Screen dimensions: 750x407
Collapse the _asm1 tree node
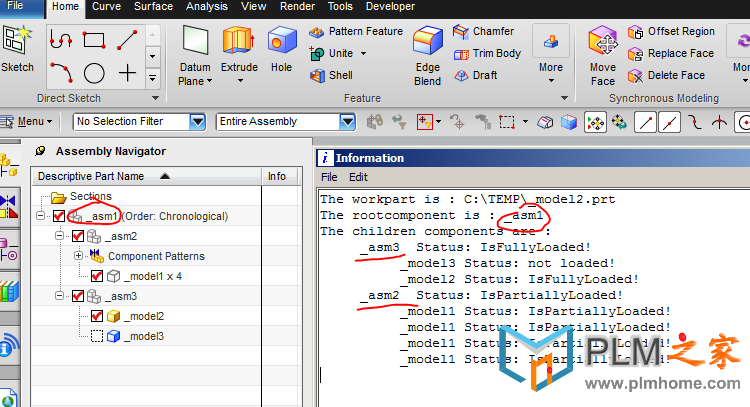click(x=41, y=216)
